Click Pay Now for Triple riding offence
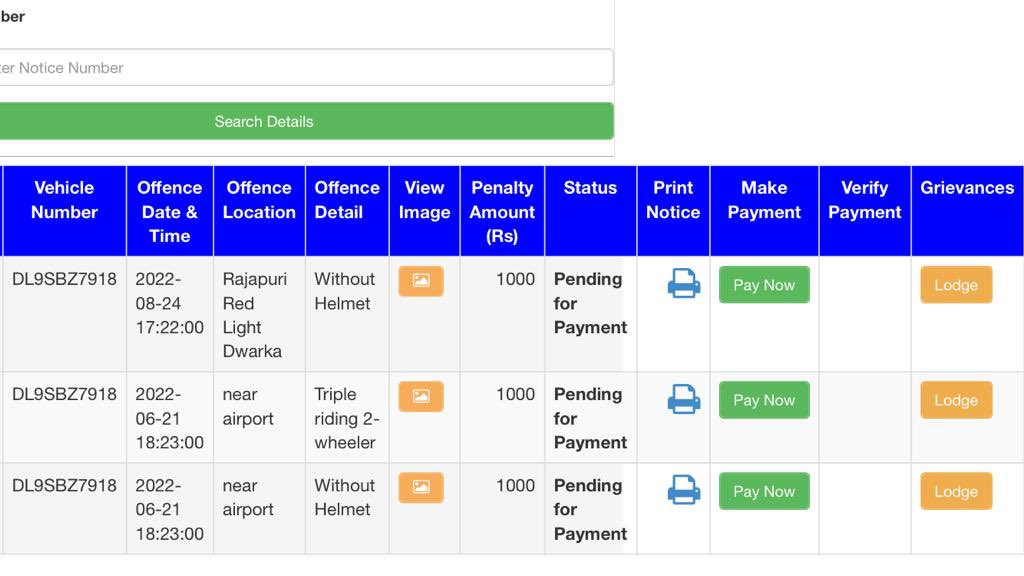This screenshot has height=576, width=1024. (764, 400)
